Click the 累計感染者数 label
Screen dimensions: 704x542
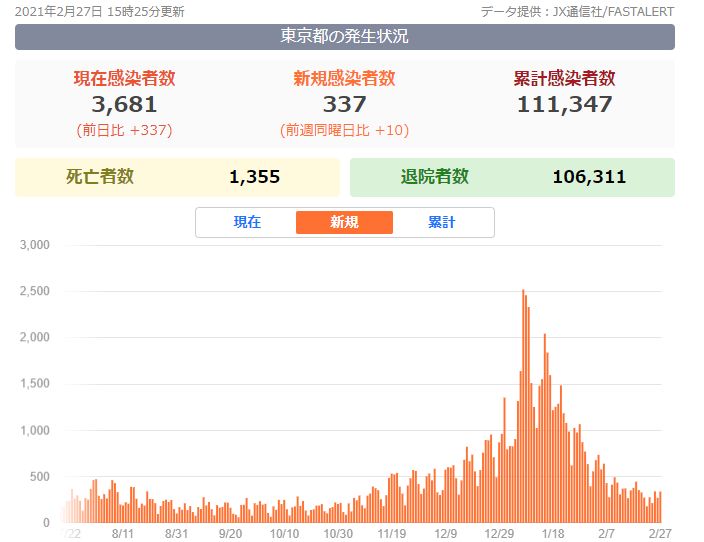[x=564, y=78]
